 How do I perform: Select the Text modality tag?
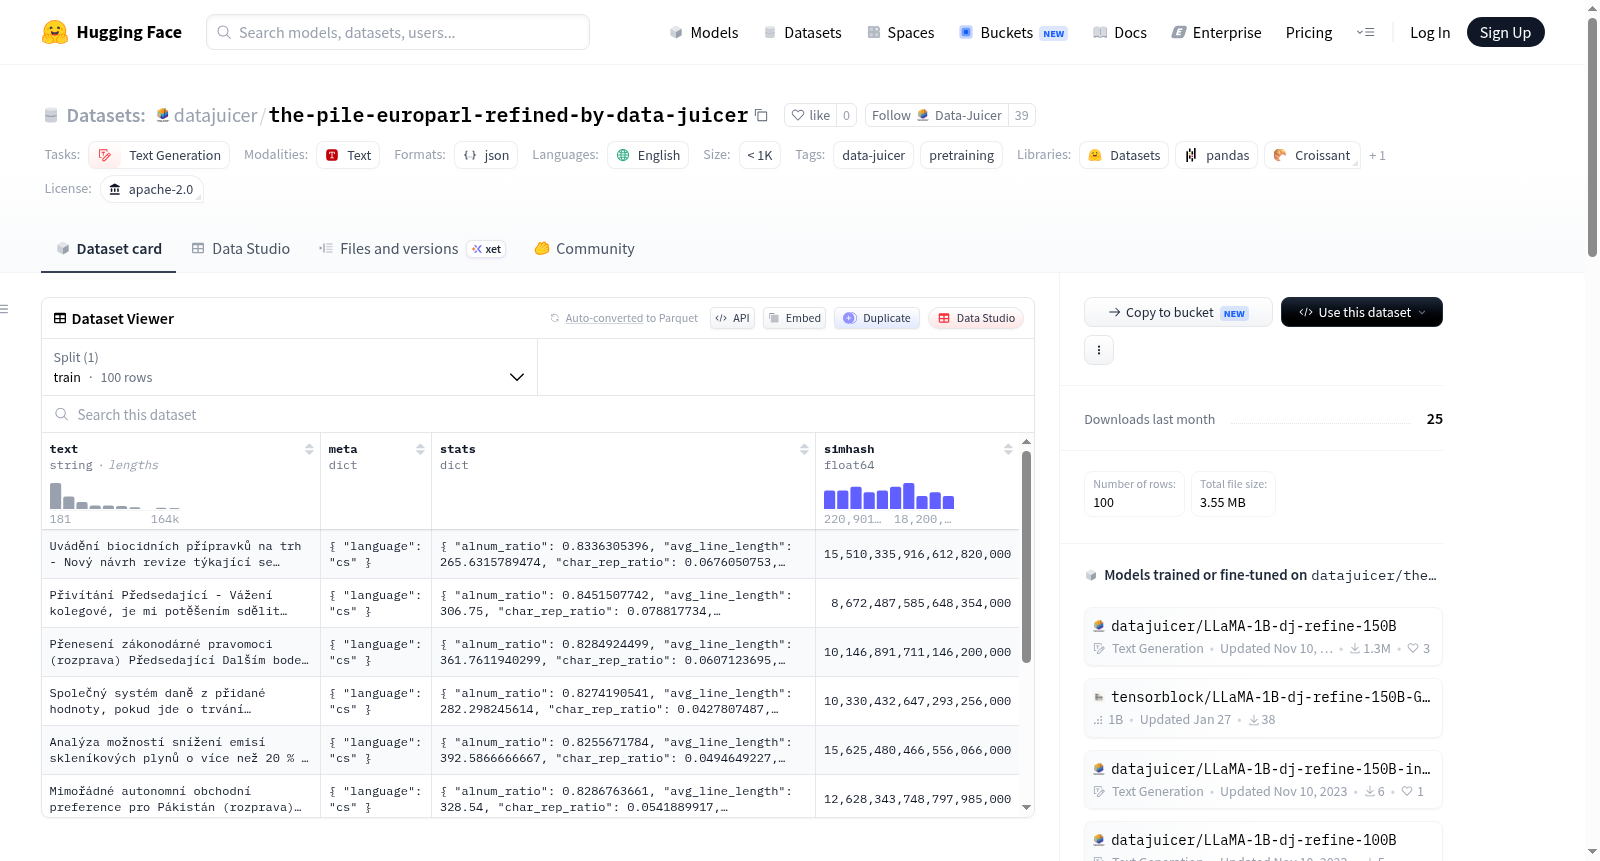pos(348,155)
